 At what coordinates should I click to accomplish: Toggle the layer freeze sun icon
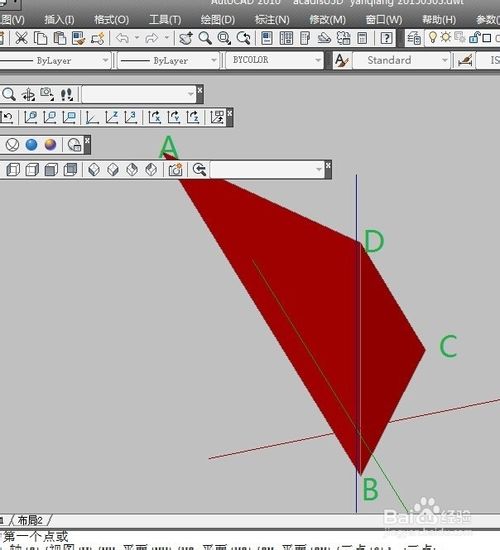[446, 37]
